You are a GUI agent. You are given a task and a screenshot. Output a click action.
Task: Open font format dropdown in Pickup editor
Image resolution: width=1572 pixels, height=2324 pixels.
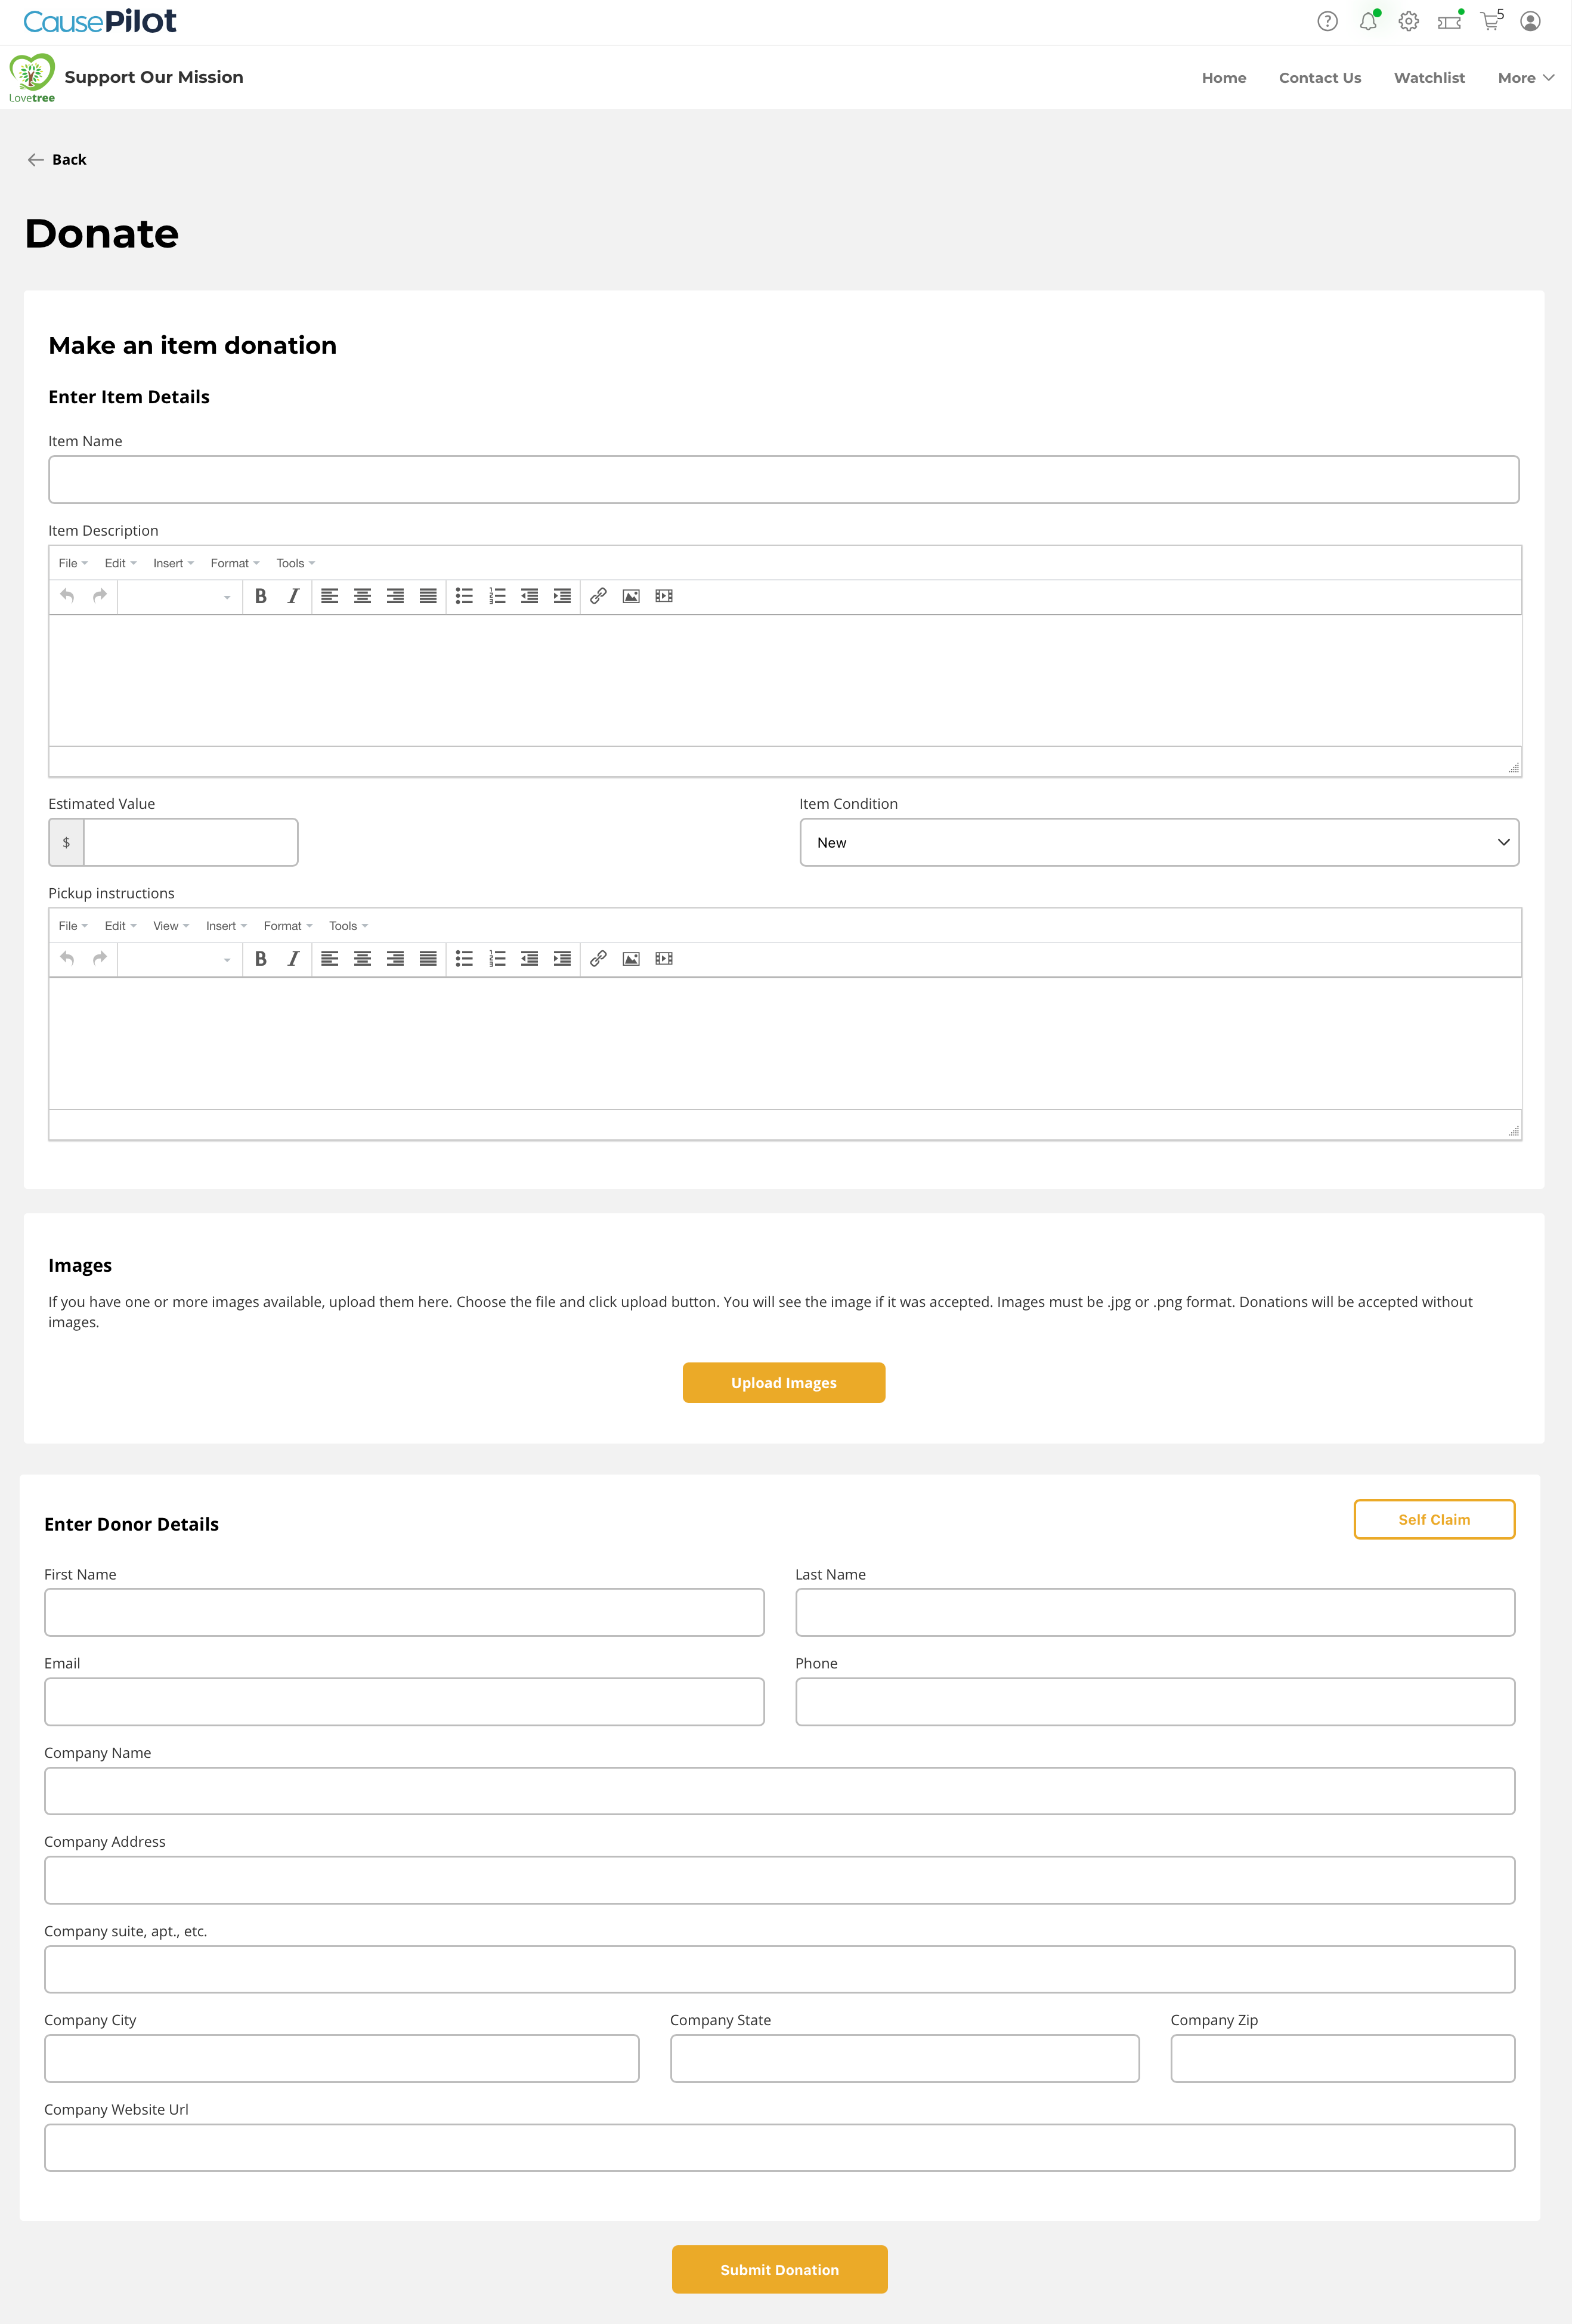(x=180, y=959)
